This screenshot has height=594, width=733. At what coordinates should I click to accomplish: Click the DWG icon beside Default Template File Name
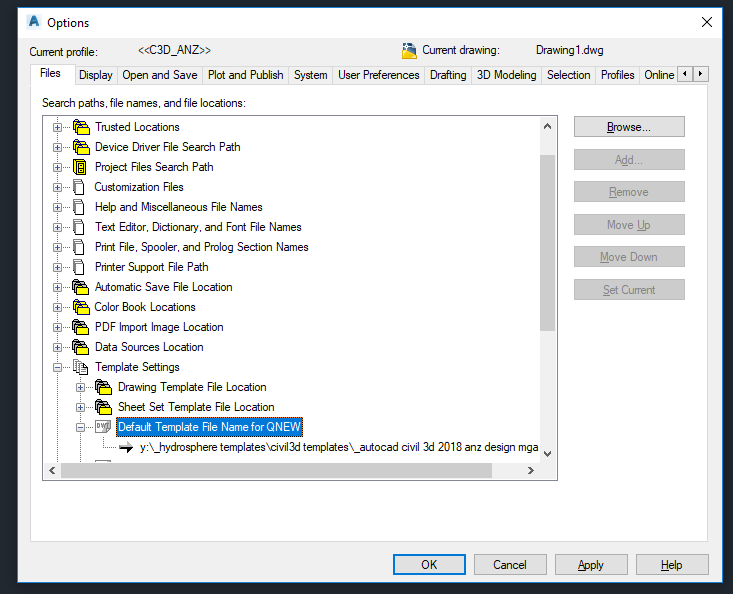103,427
